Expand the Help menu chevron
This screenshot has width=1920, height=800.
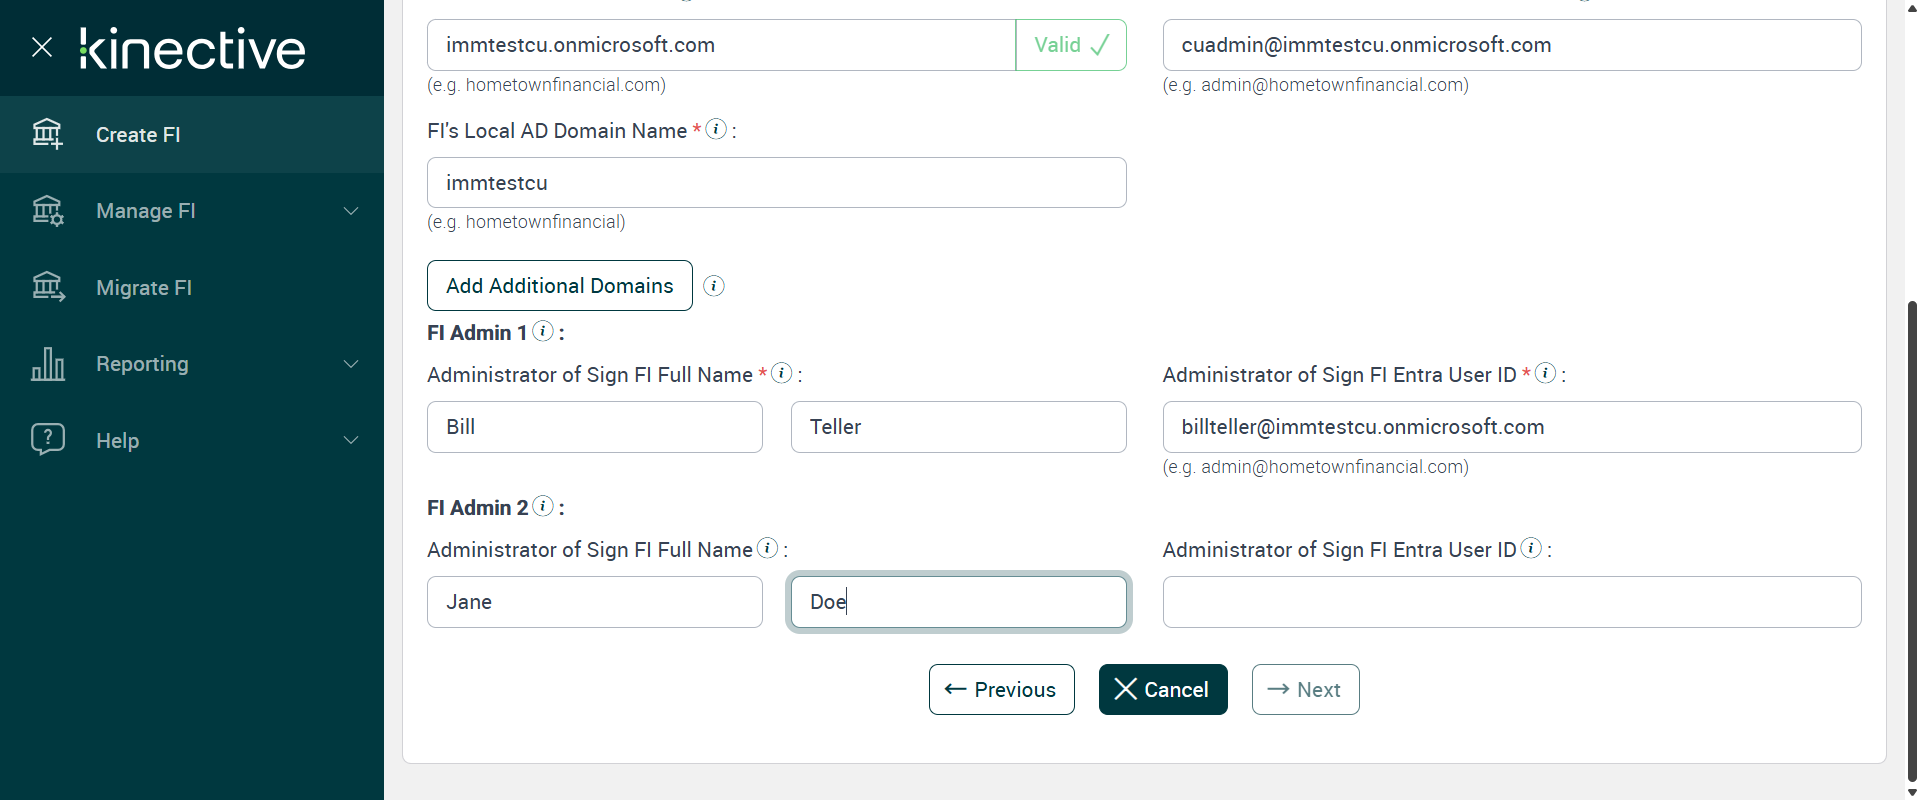click(351, 440)
